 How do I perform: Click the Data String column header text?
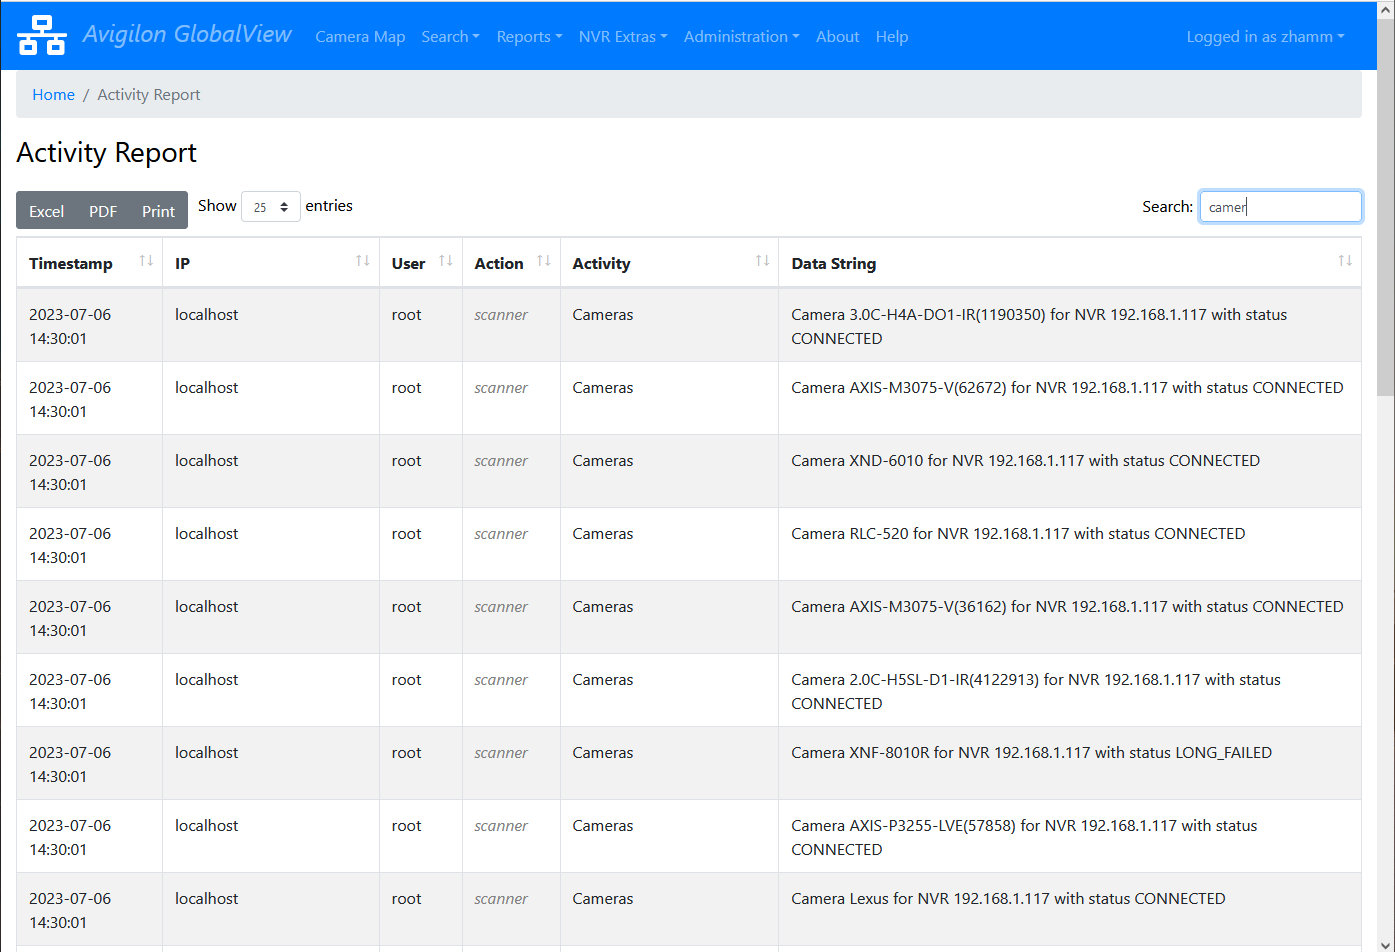[833, 264]
